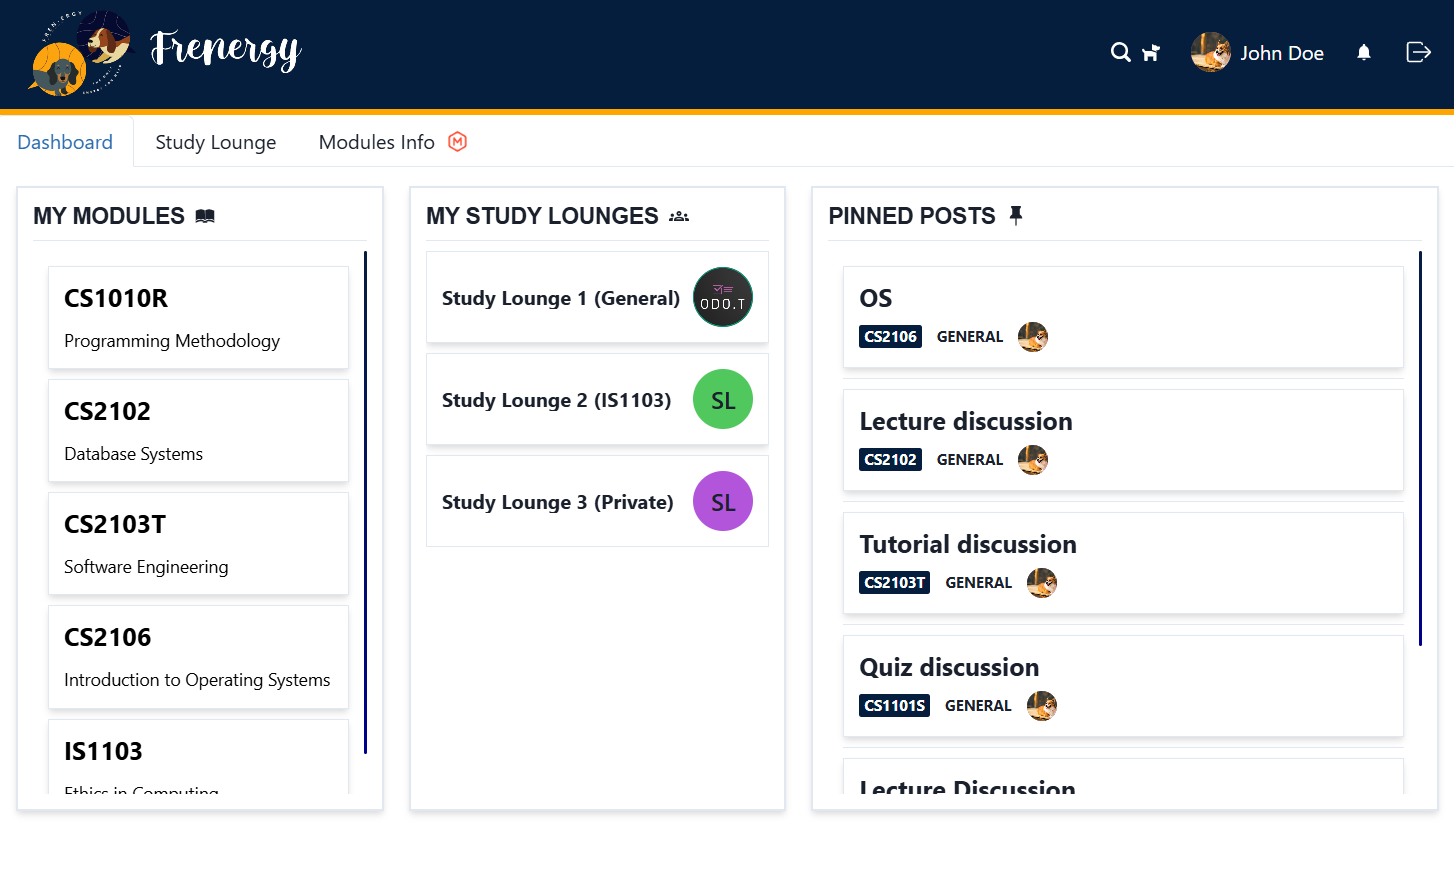Click author avatar on Lecture discussion post
This screenshot has width=1454, height=875.
1033,460
